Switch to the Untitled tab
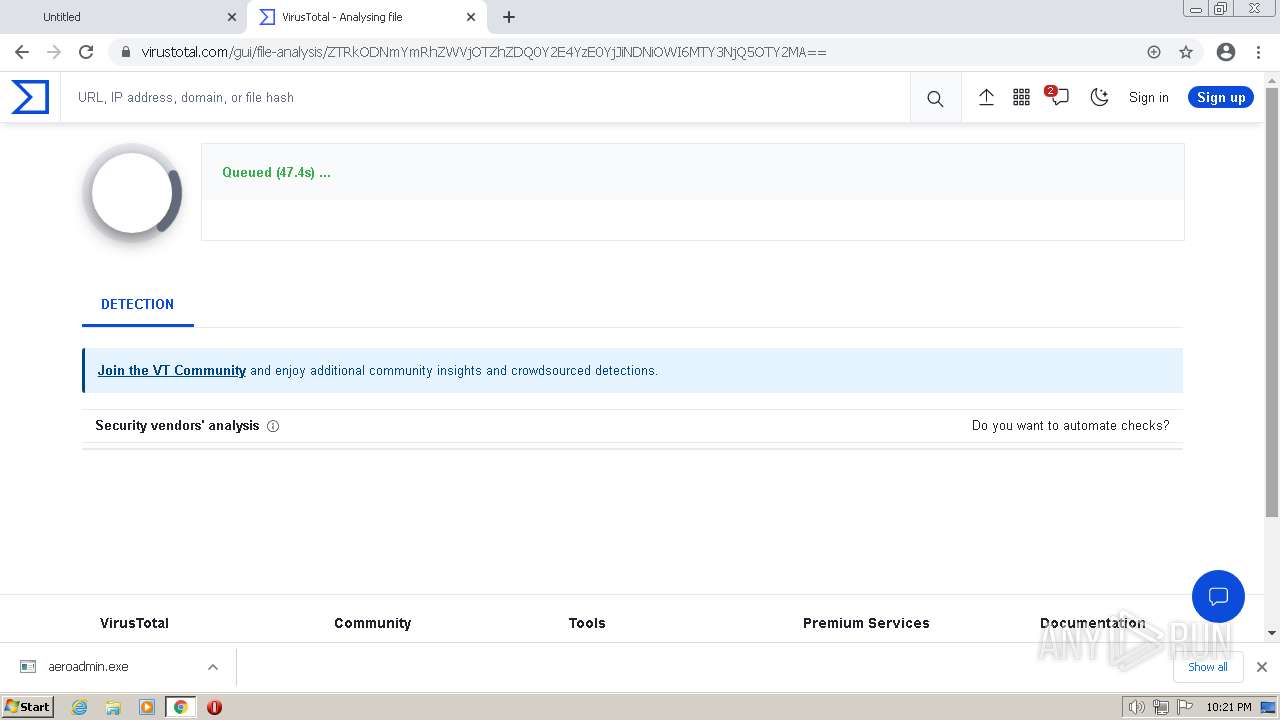1280x720 pixels. click(x=122, y=17)
